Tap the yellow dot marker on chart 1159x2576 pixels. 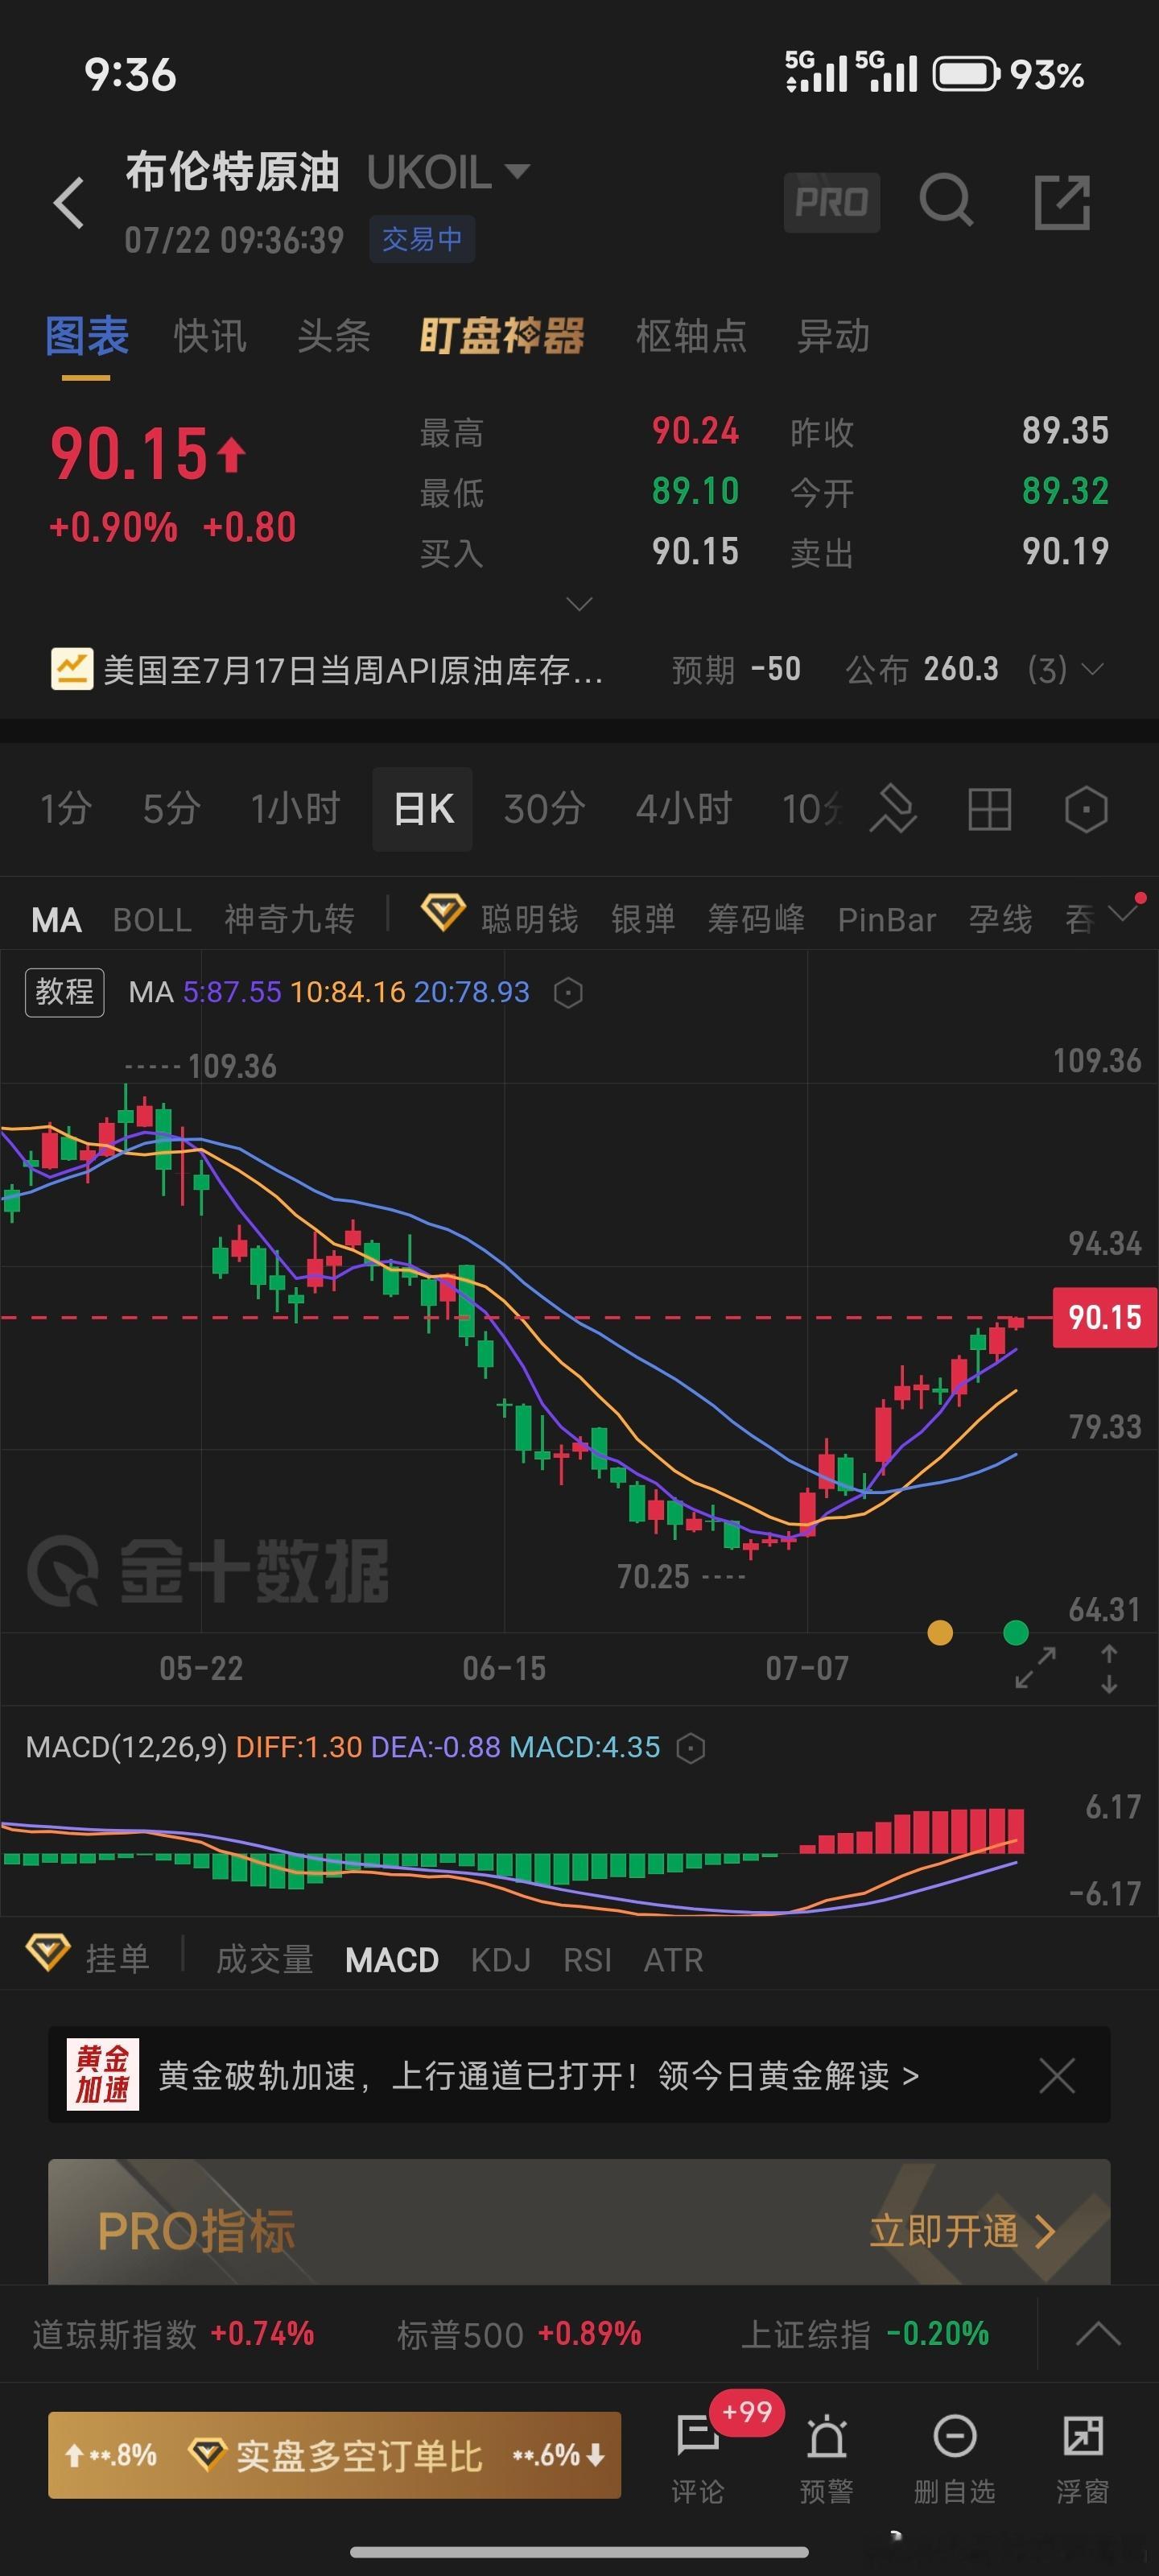tap(940, 1633)
